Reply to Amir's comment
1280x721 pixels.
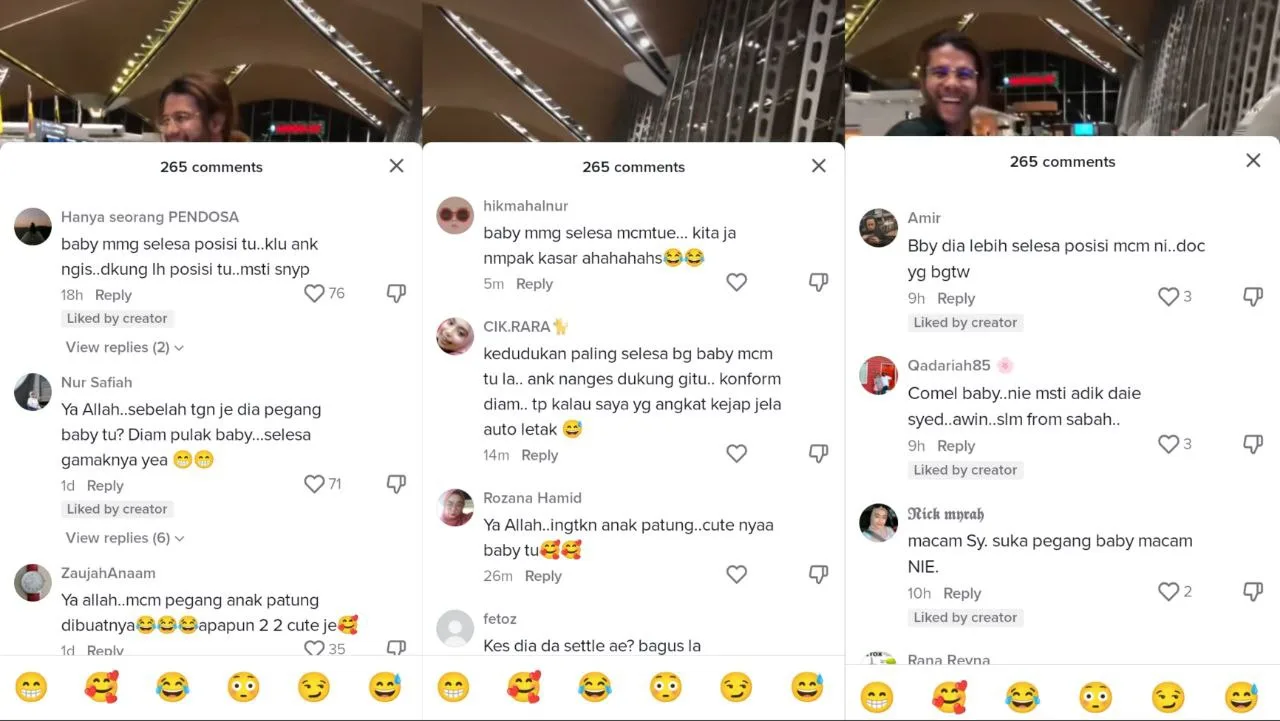coord(956,298)
